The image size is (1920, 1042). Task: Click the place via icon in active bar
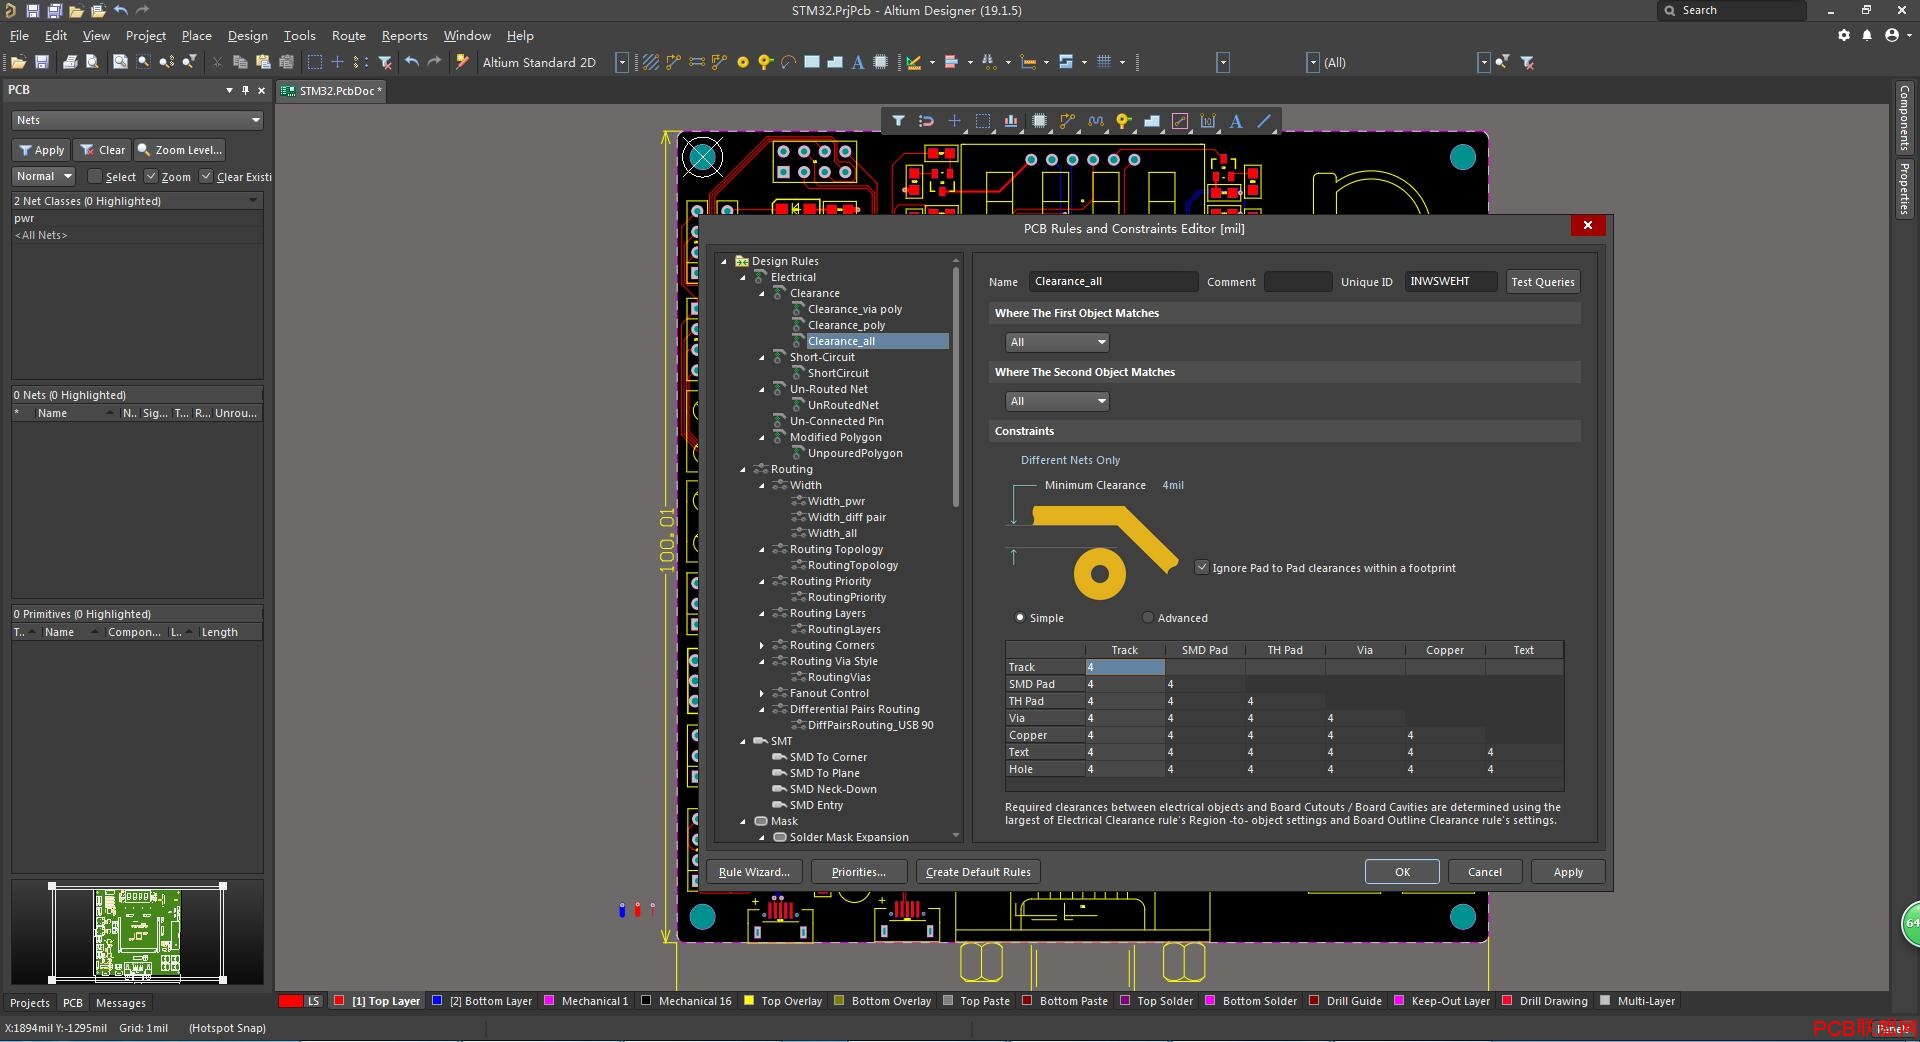[x=1124, y=121]
